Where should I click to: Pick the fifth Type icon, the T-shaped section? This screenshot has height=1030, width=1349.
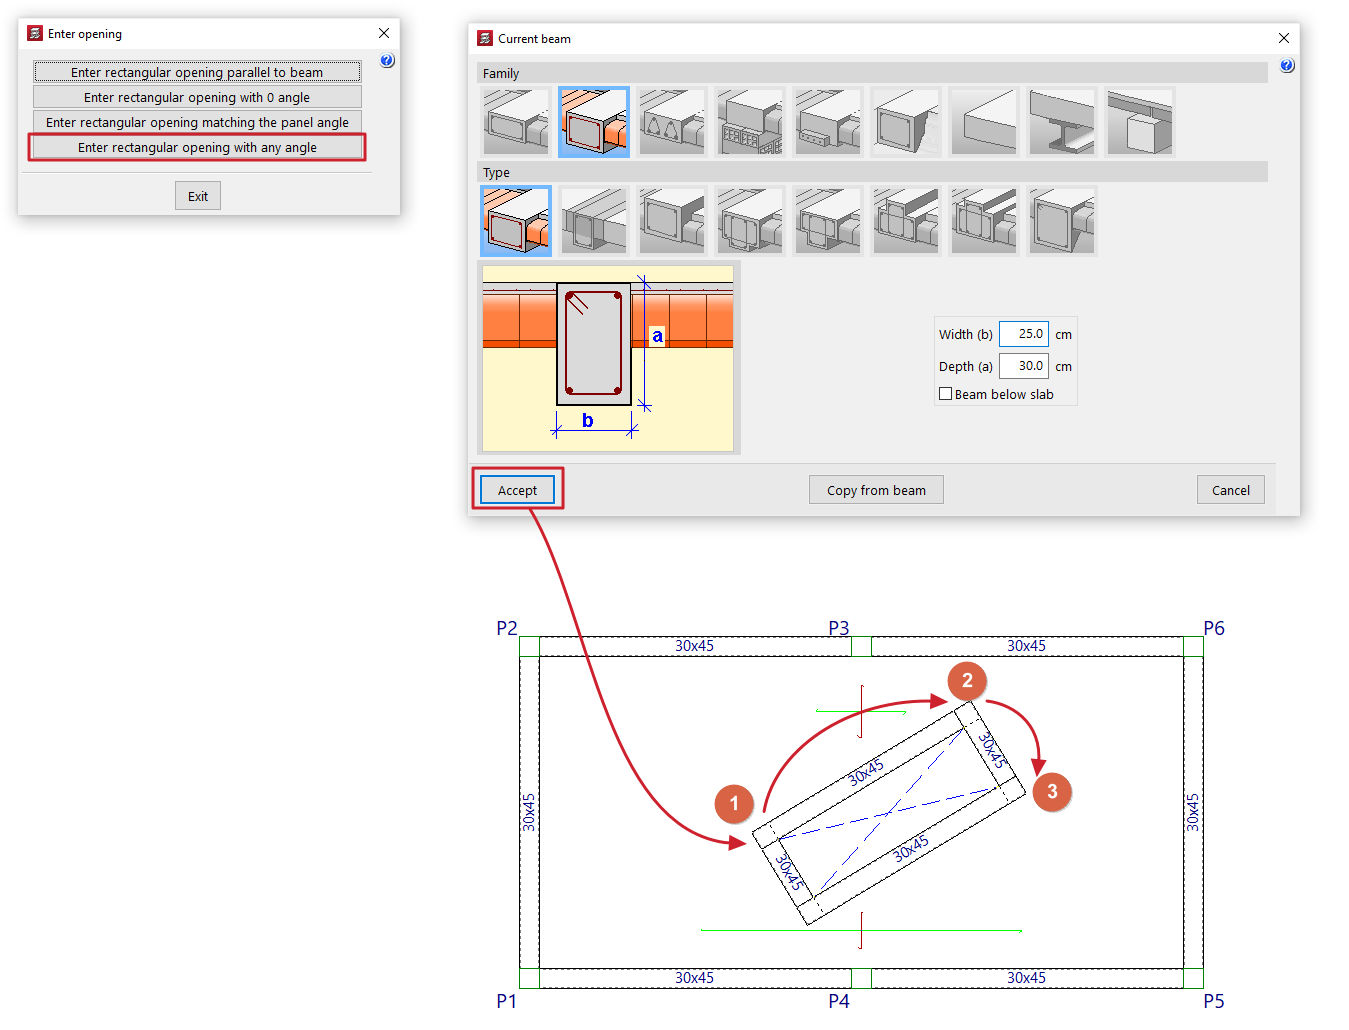pos(828,221)
